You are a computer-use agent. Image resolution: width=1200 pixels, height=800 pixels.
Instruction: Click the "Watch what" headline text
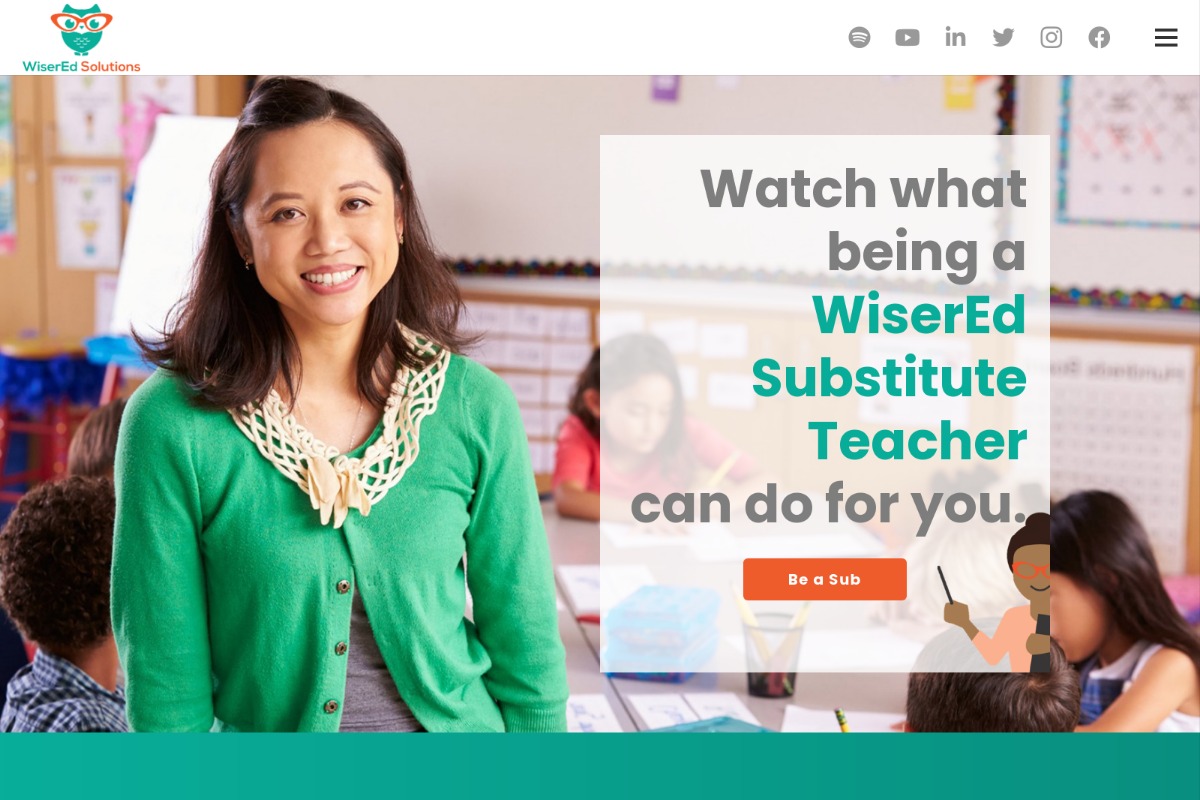[x=864, y=188]
